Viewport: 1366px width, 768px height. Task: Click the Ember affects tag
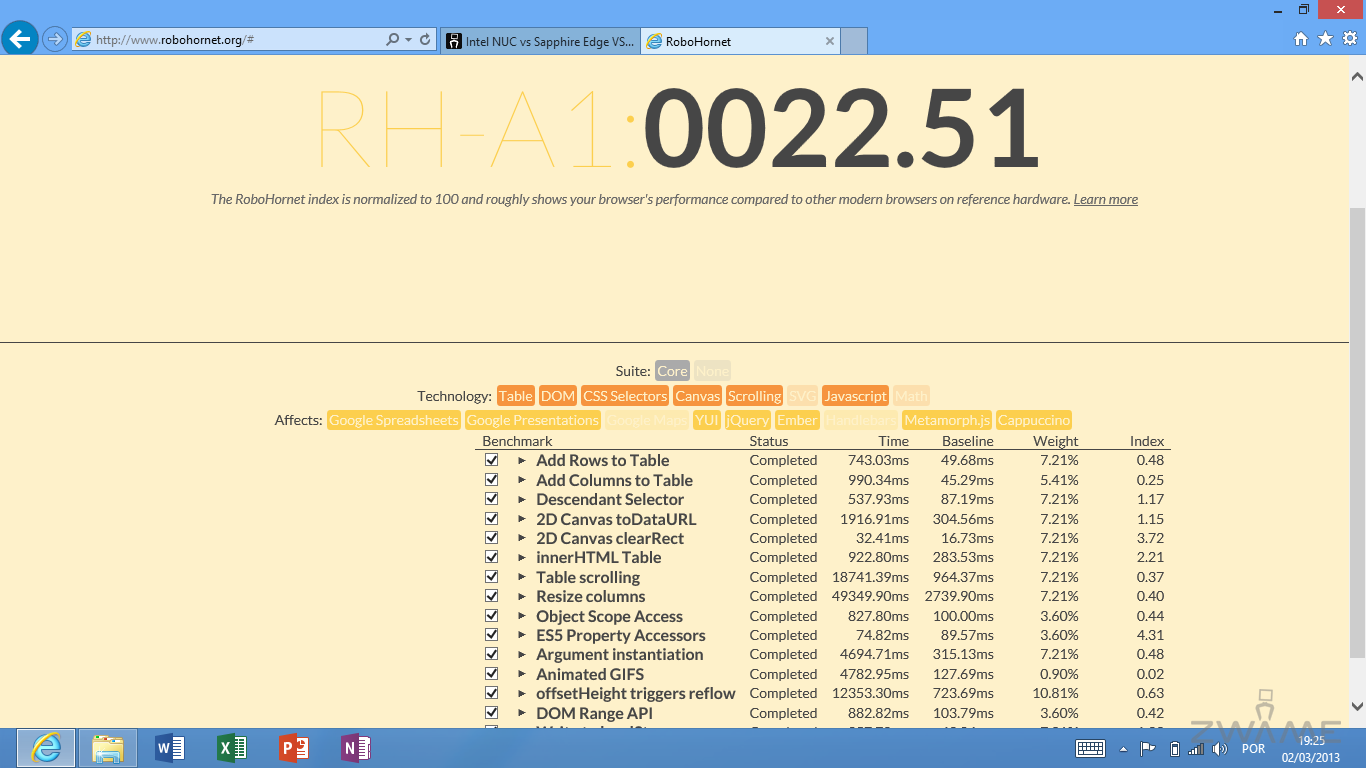tap(797, 420)
